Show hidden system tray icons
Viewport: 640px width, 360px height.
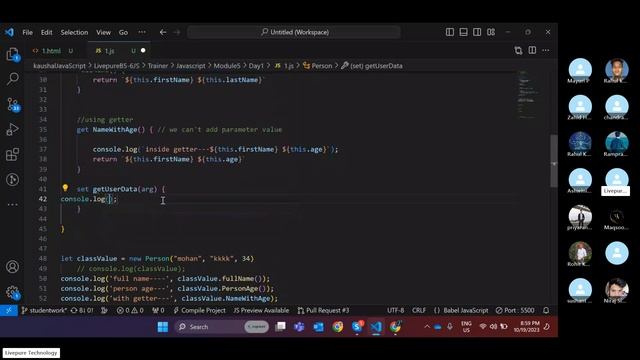(427, 327)
